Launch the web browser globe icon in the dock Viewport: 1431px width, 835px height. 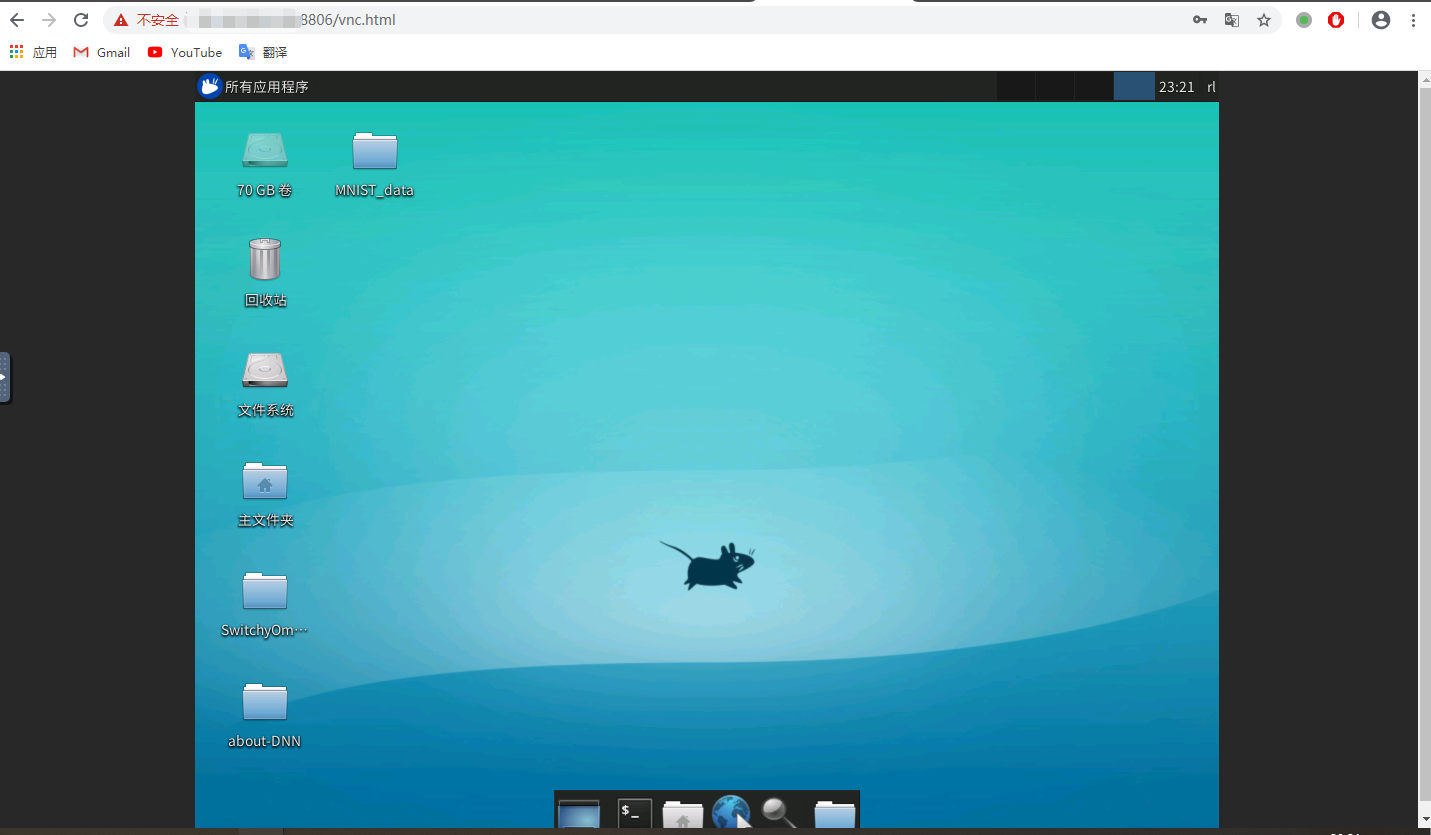tap(731, 812)
